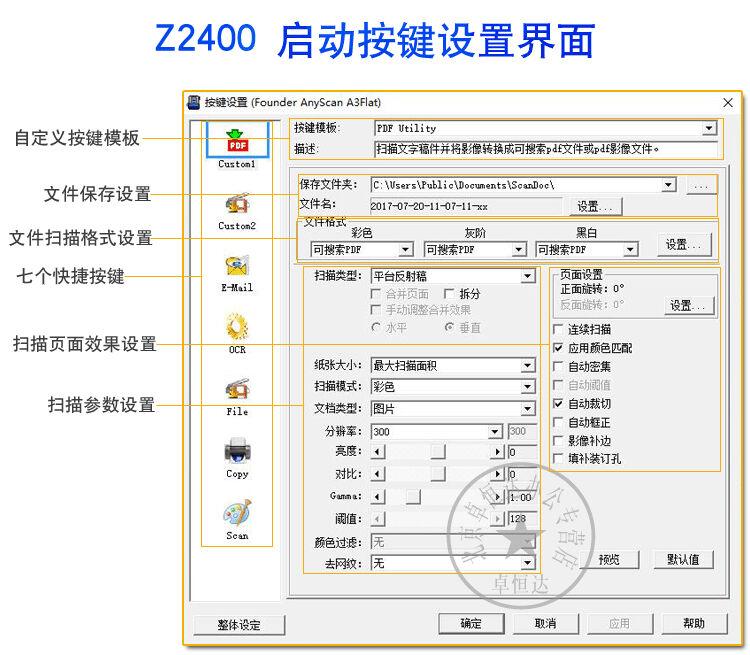Enable 自动密集 checkbox
The width and height of the screenshot is (750, 655).
pos(558,366)
